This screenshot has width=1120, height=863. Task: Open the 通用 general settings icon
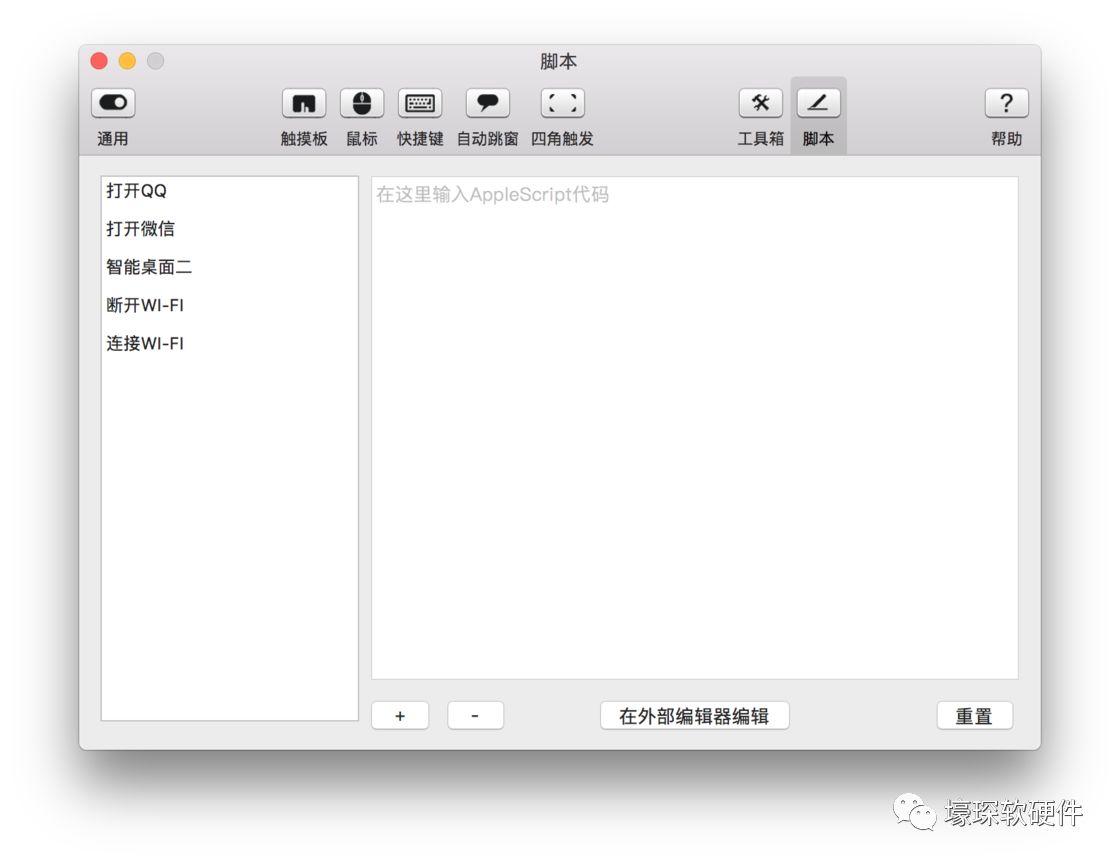tap(113, 103)
